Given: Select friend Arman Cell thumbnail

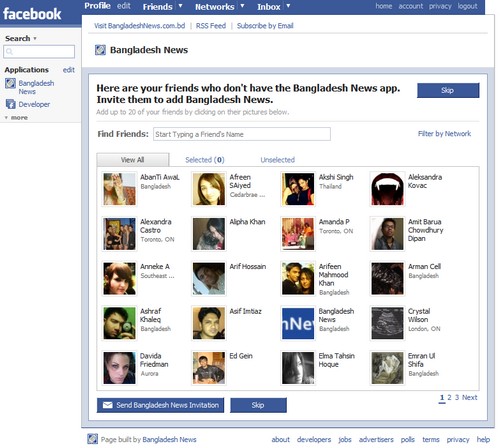Looking at the screenshot, I should [x=387, y=278].
